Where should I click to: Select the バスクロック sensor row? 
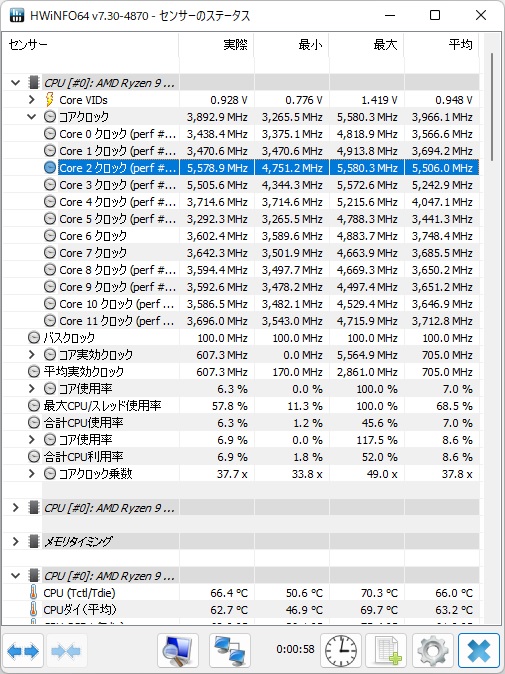click(x=241, y=338)
